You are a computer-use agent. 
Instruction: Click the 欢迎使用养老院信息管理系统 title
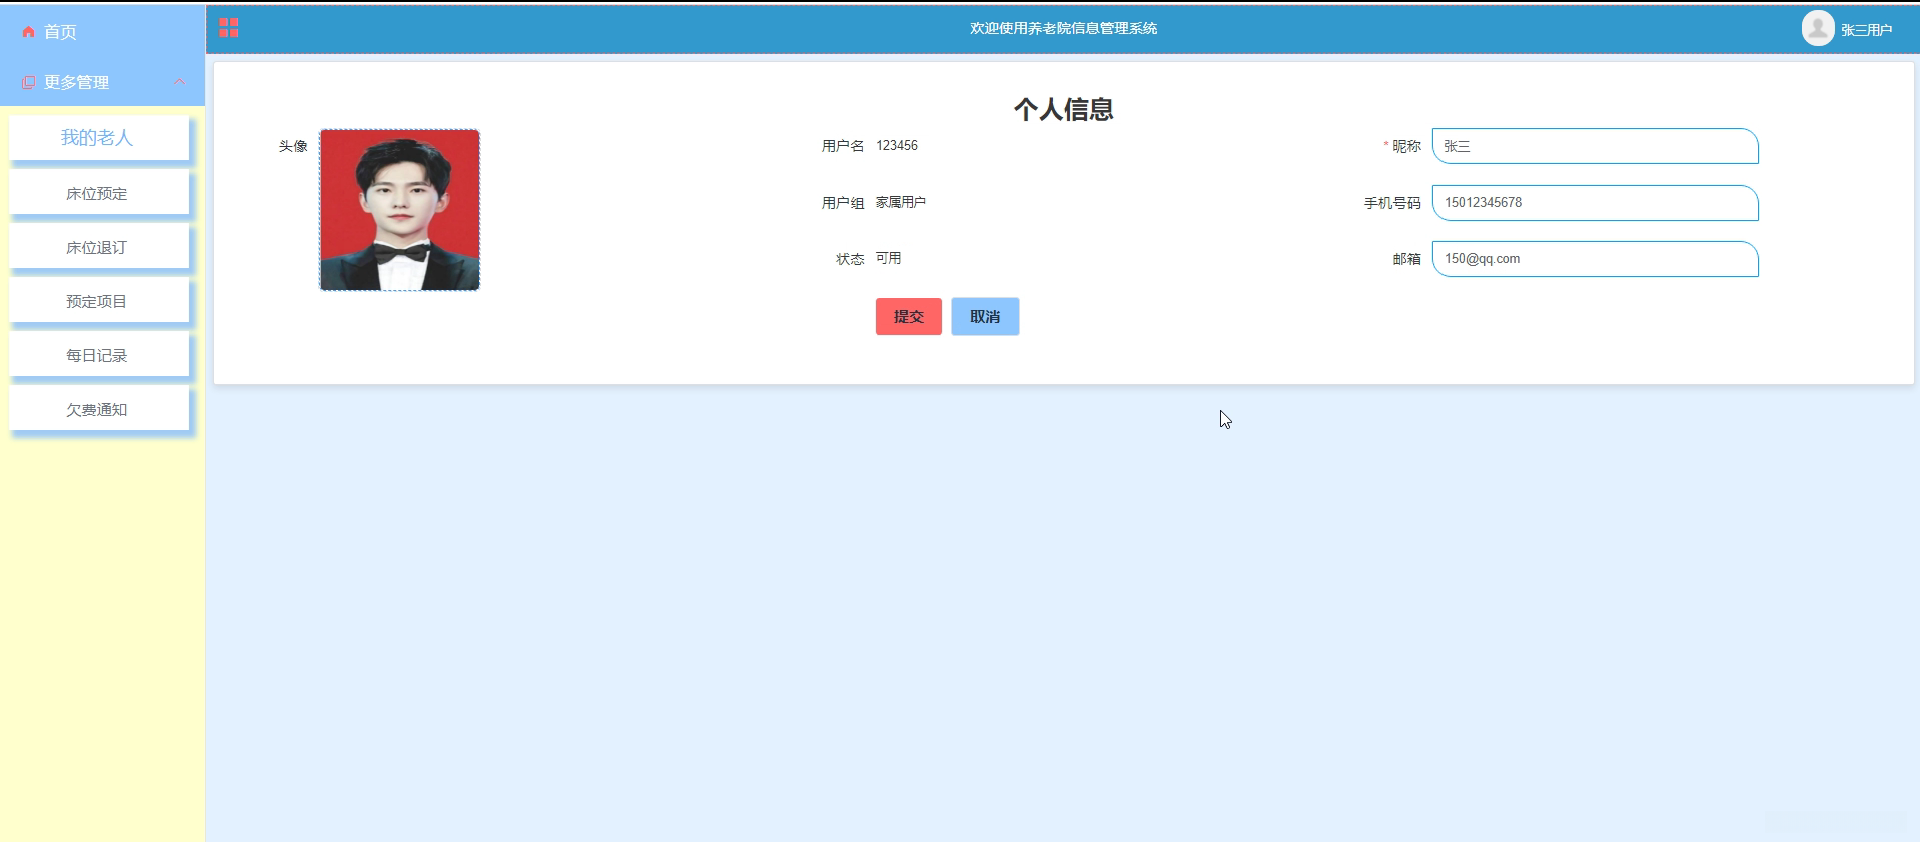point(1063,28)
